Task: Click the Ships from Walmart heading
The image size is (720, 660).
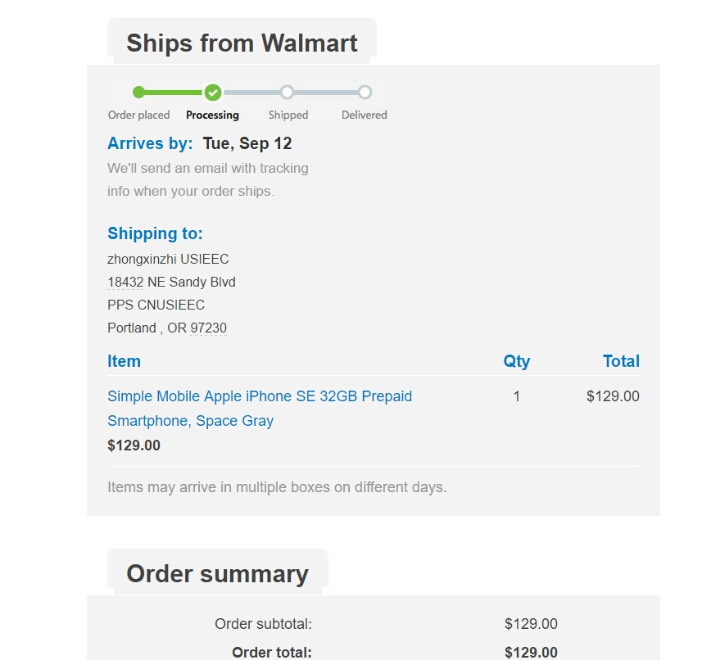Action: tap(242, 43)
